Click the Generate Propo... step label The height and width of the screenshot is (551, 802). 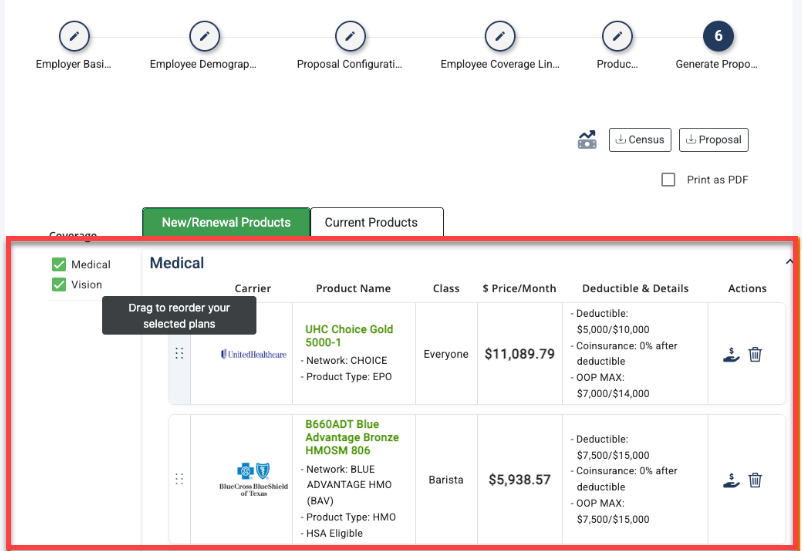717,64
